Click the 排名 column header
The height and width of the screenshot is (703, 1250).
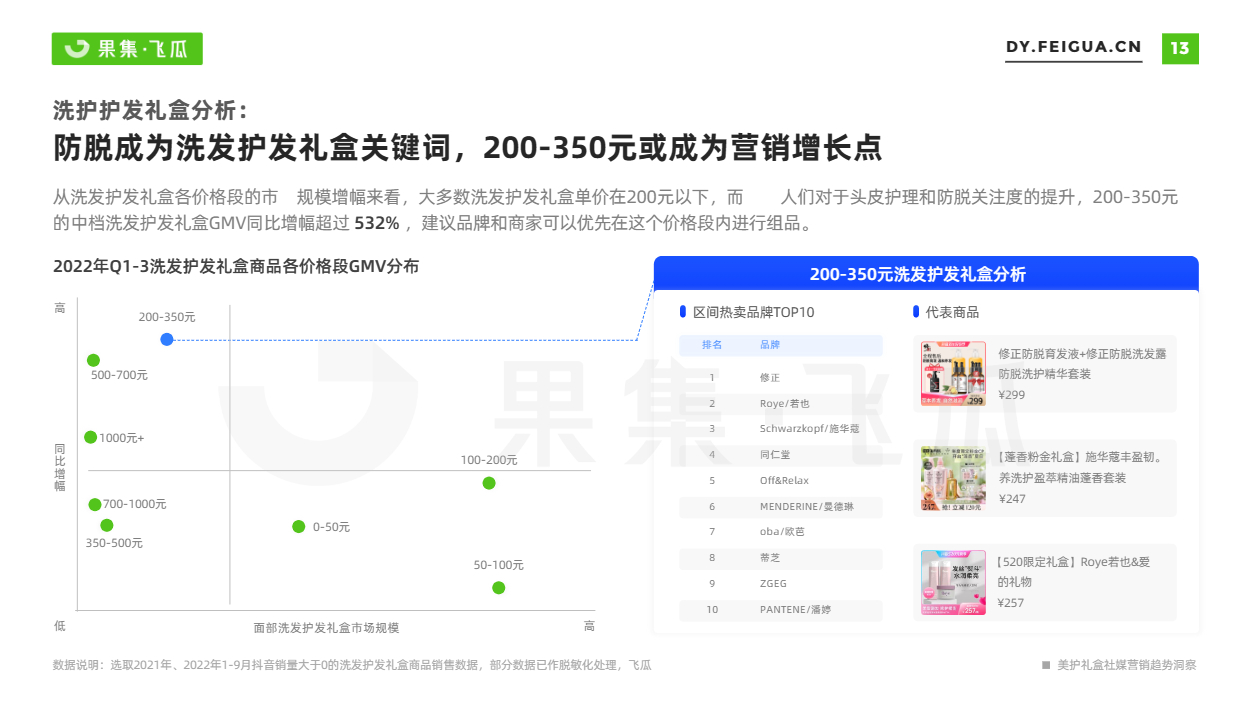pyautogui.click(x=712, y=345)
